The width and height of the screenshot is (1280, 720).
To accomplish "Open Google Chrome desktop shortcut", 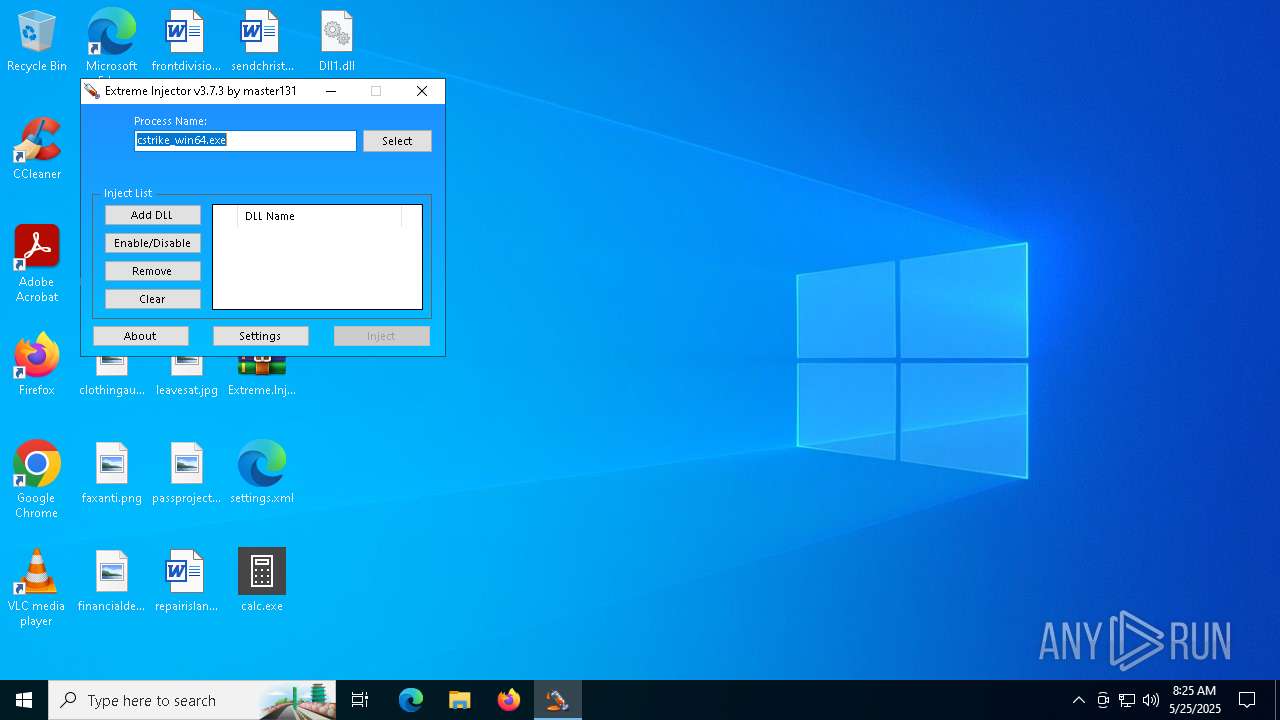I will point(37,480).
